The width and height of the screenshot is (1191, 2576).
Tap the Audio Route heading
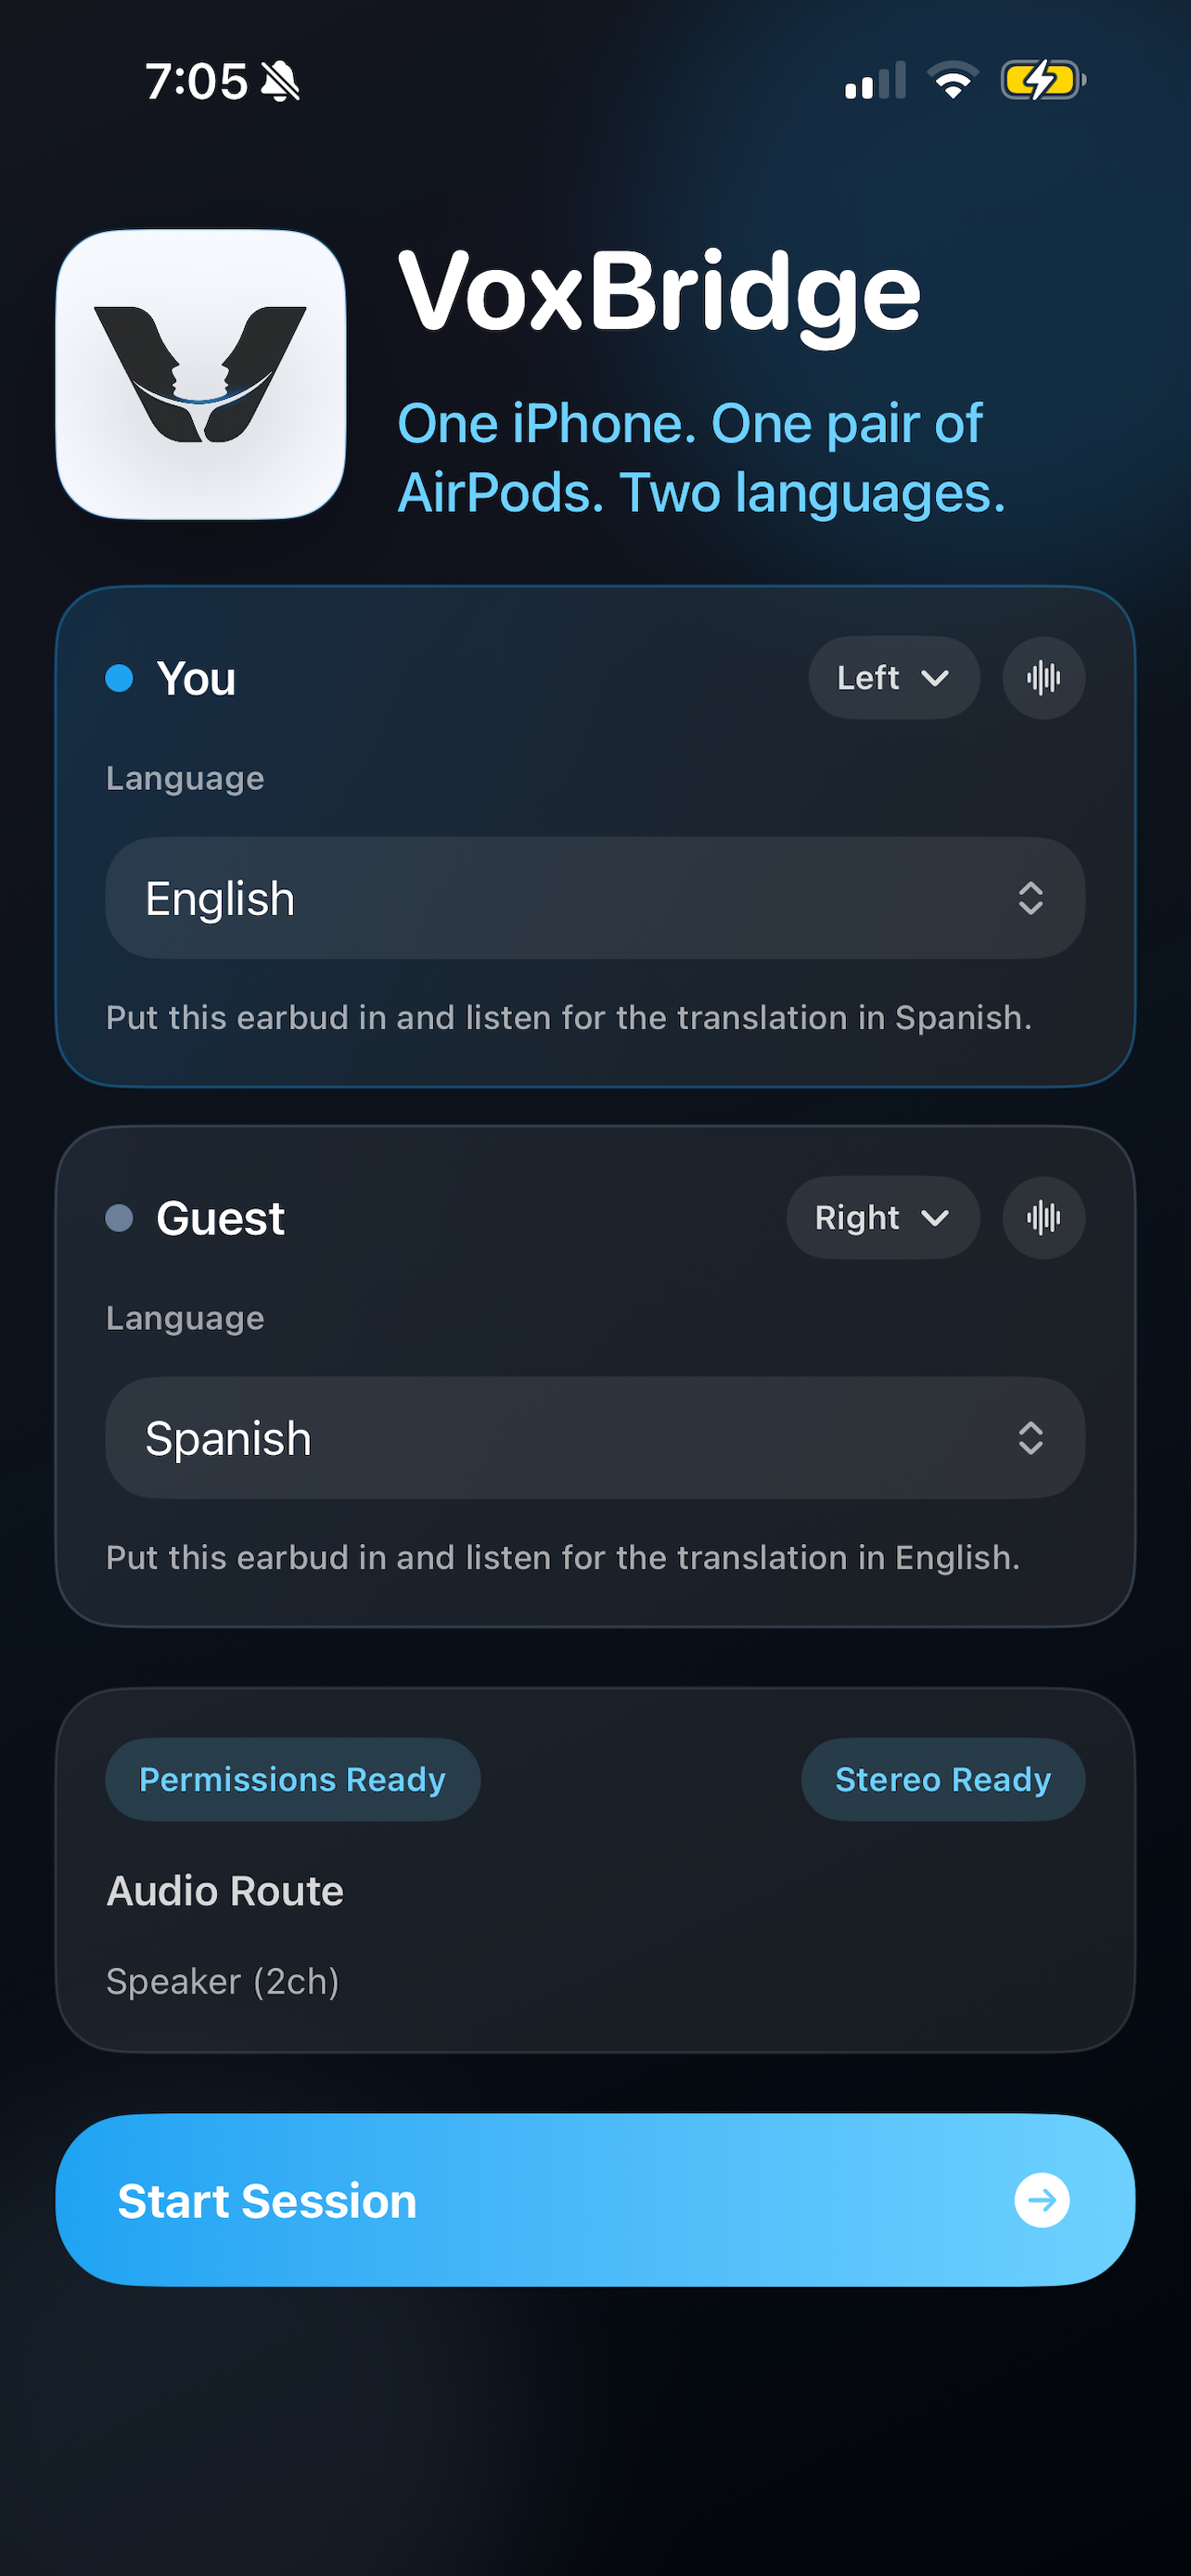point(225,1891)
